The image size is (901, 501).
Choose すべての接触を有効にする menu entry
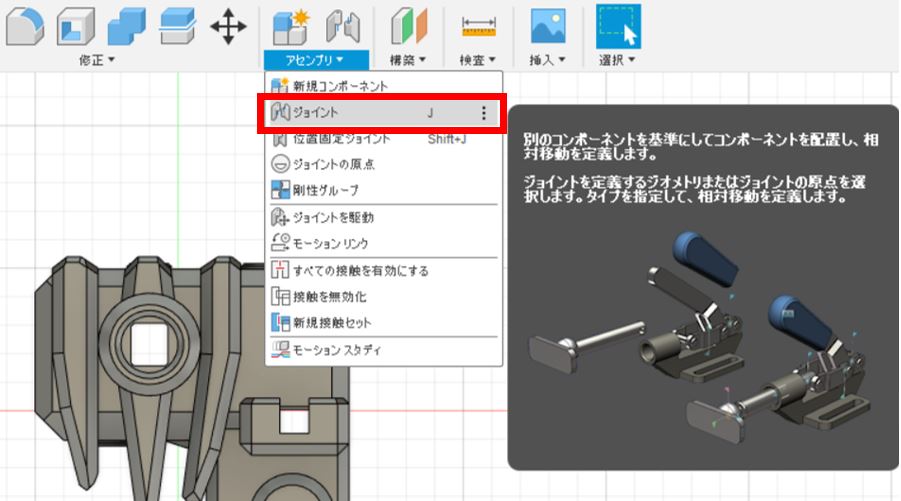coord(383,270)
